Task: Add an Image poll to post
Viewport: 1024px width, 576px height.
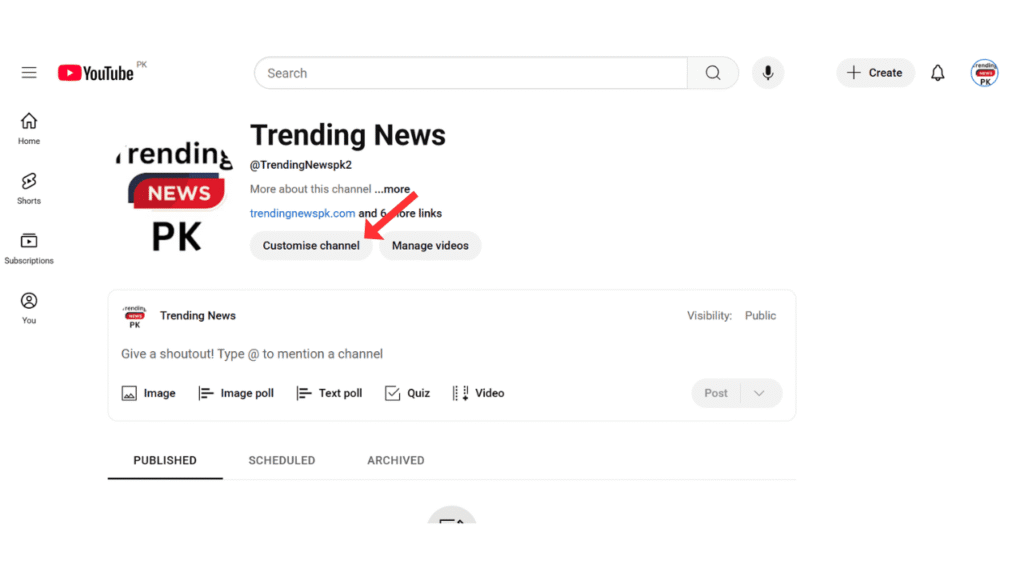Action: (x=236, y=393)
